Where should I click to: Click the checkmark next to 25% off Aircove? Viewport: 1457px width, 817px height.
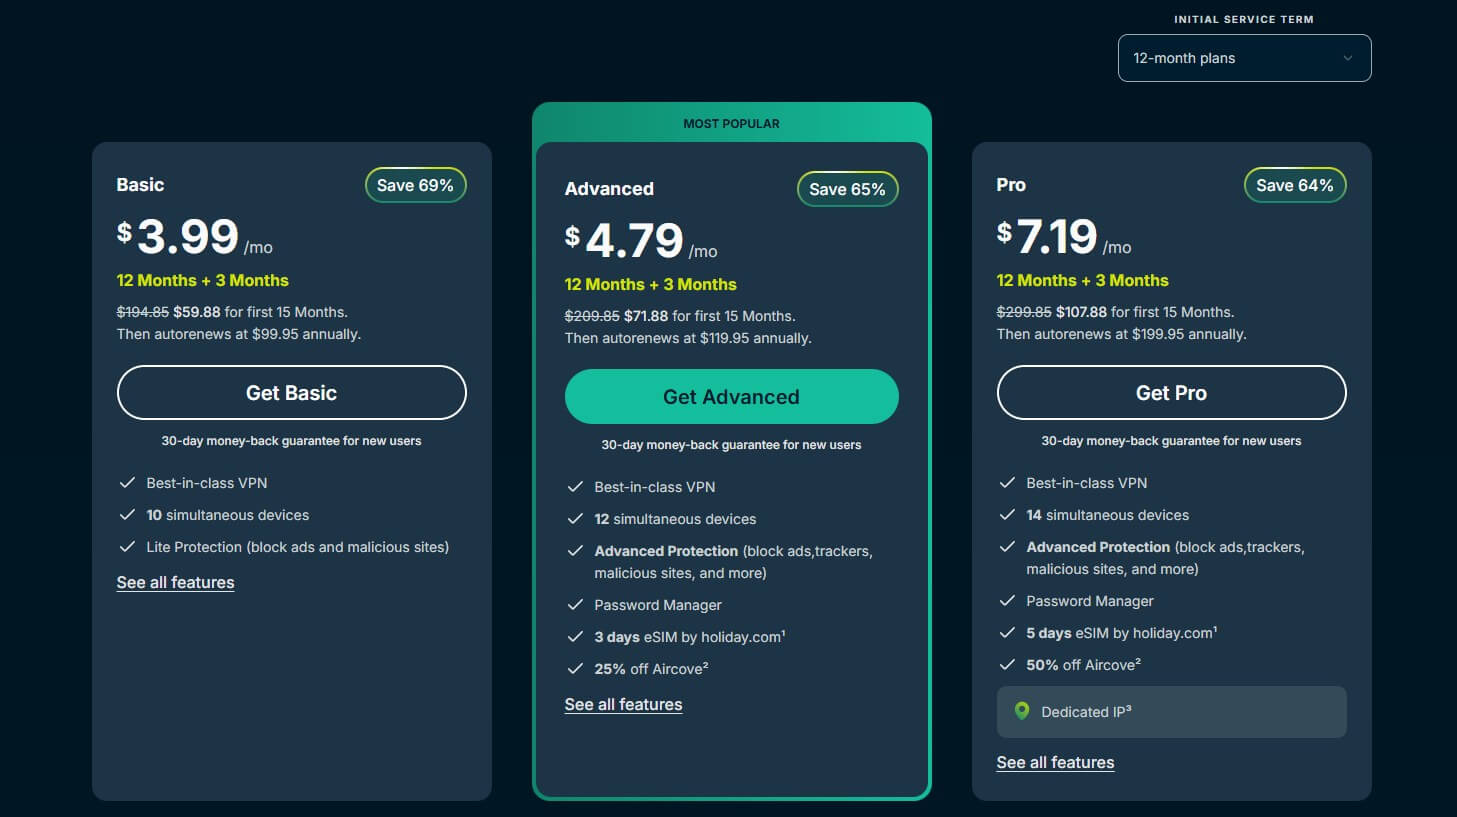(574, 668)
